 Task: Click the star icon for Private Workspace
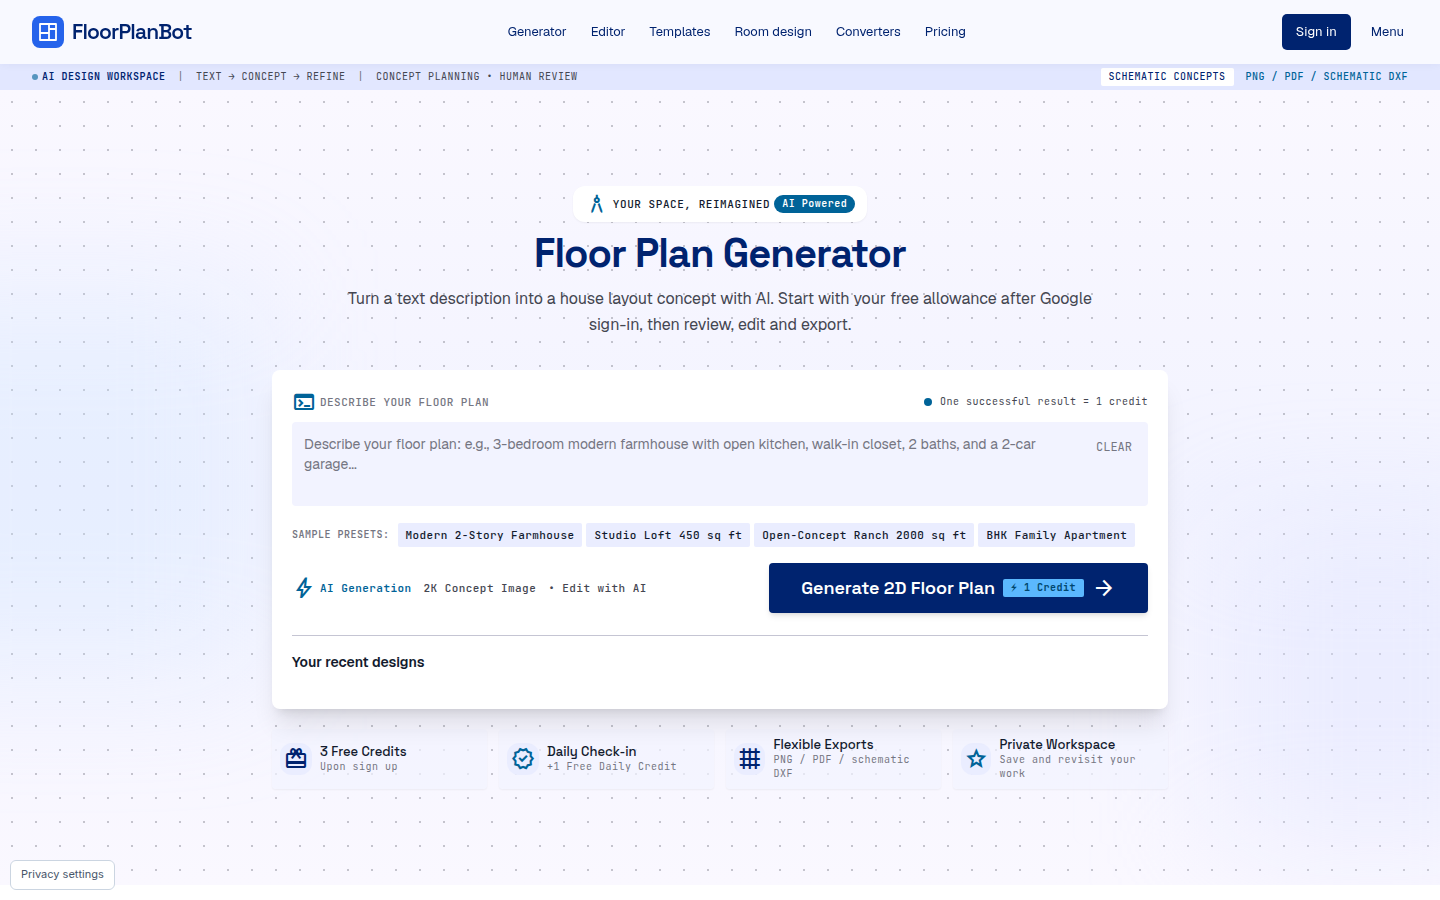(x=976, y=759)
